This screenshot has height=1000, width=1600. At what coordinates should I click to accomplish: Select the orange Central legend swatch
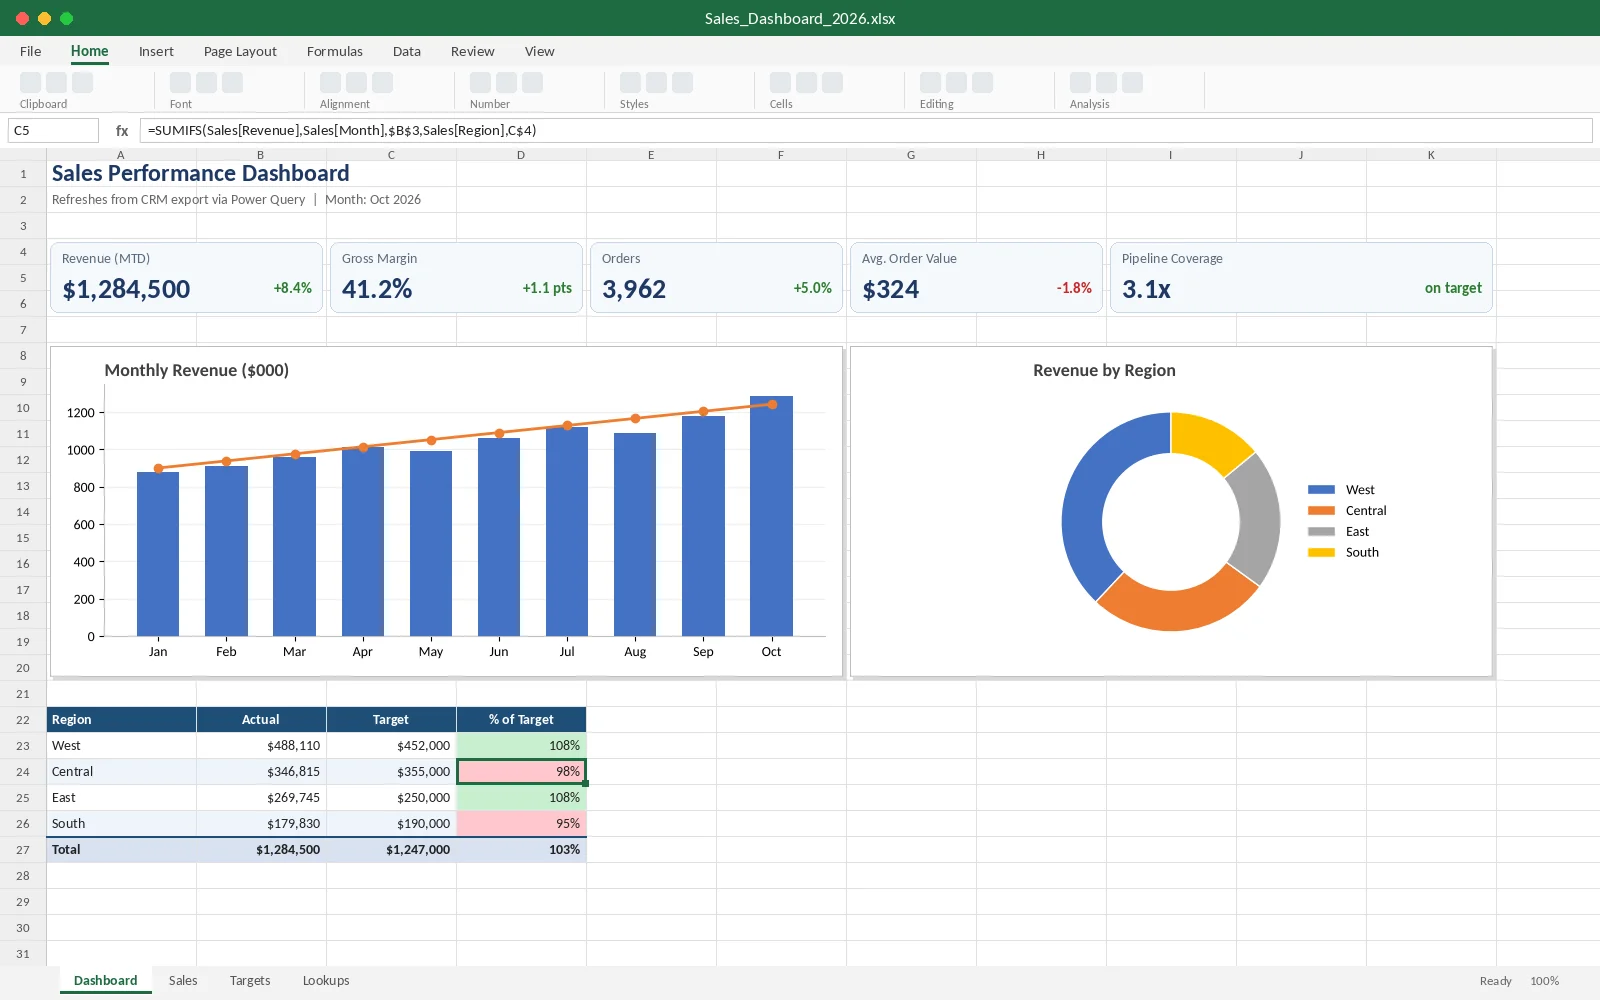point(1321,511)
